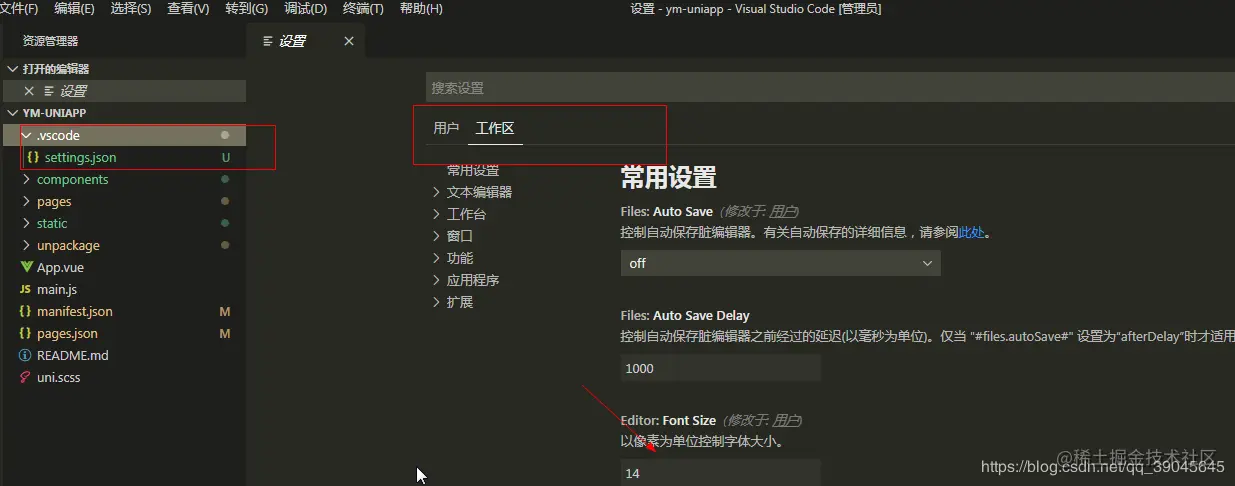Open README.md file

click(x=73, y=355)
